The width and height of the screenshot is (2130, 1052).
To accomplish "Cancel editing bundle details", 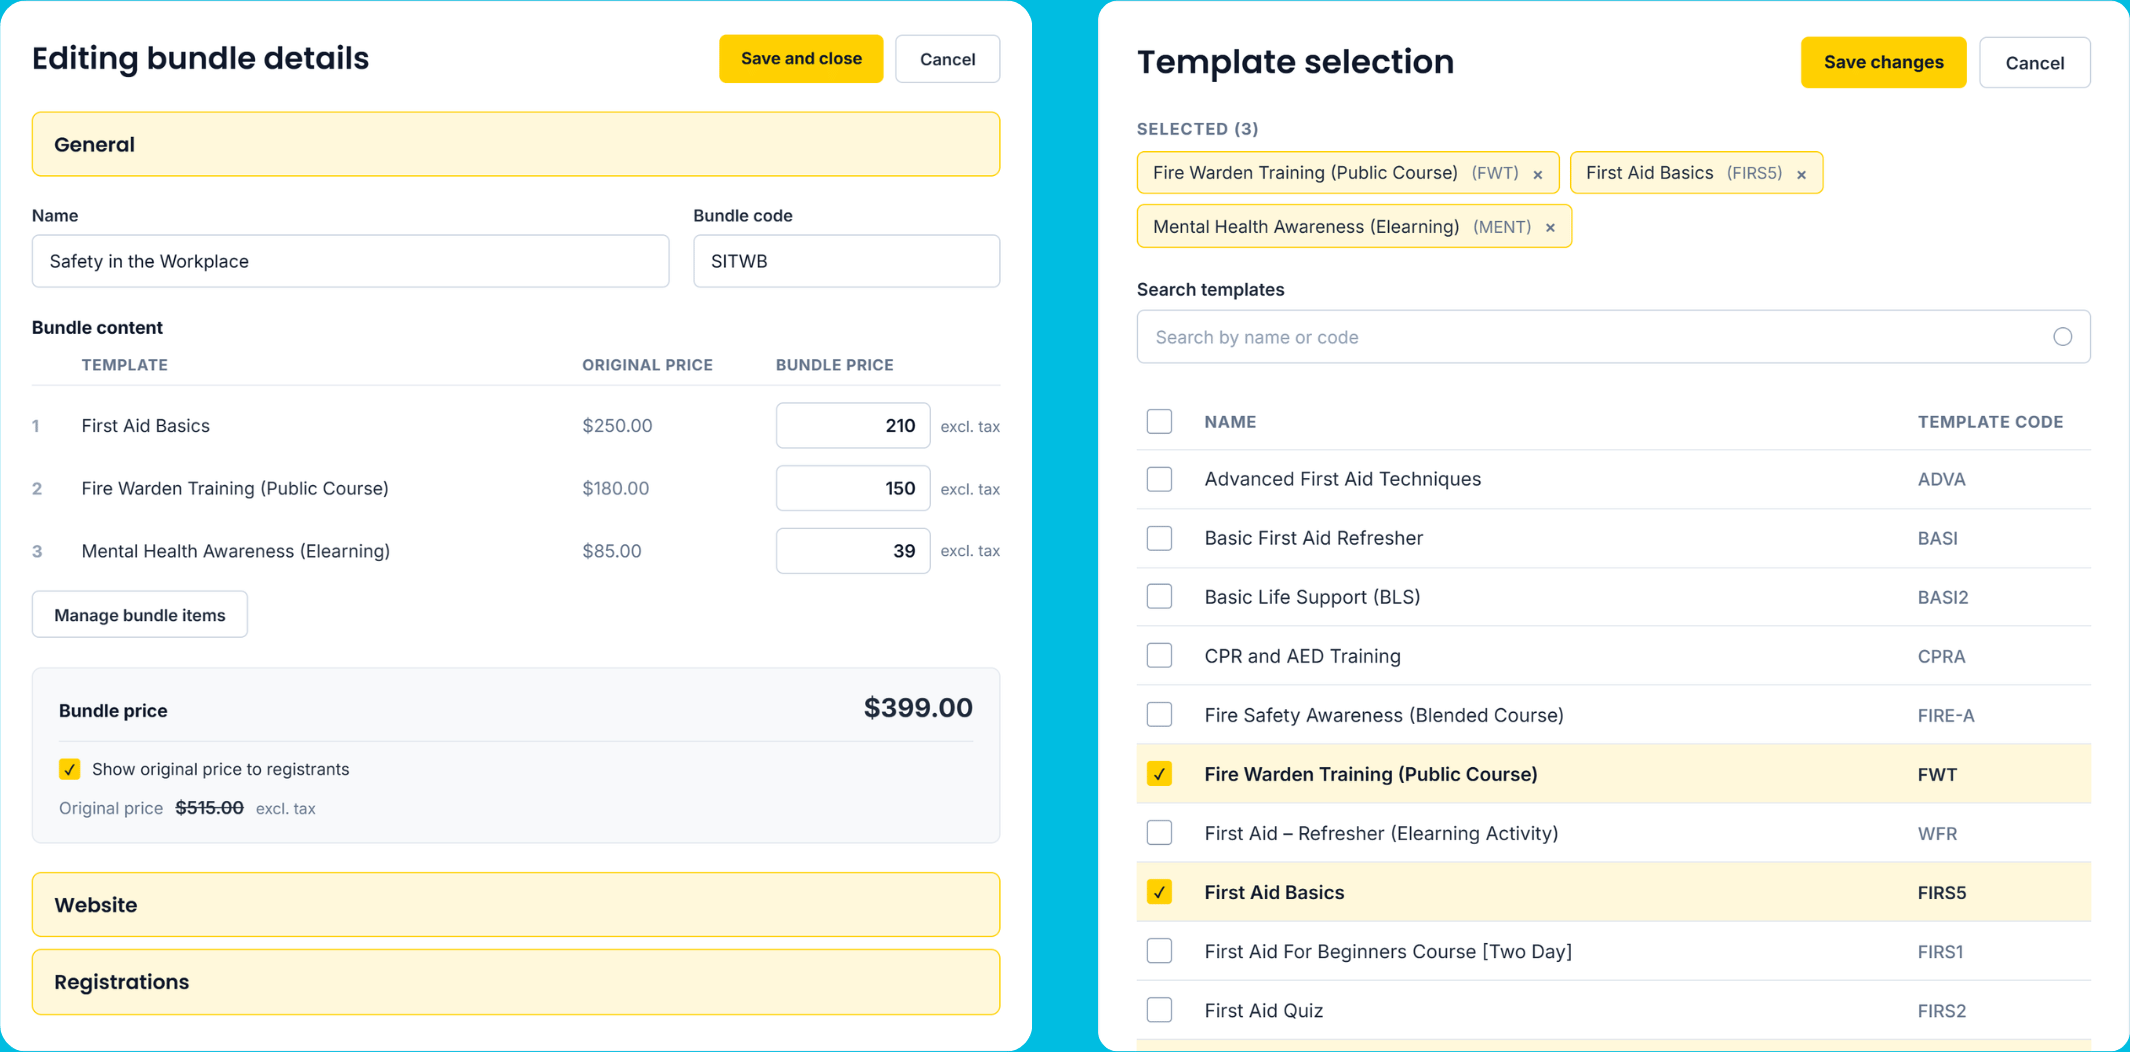I will pyautogui.click(x=947, y=59).
